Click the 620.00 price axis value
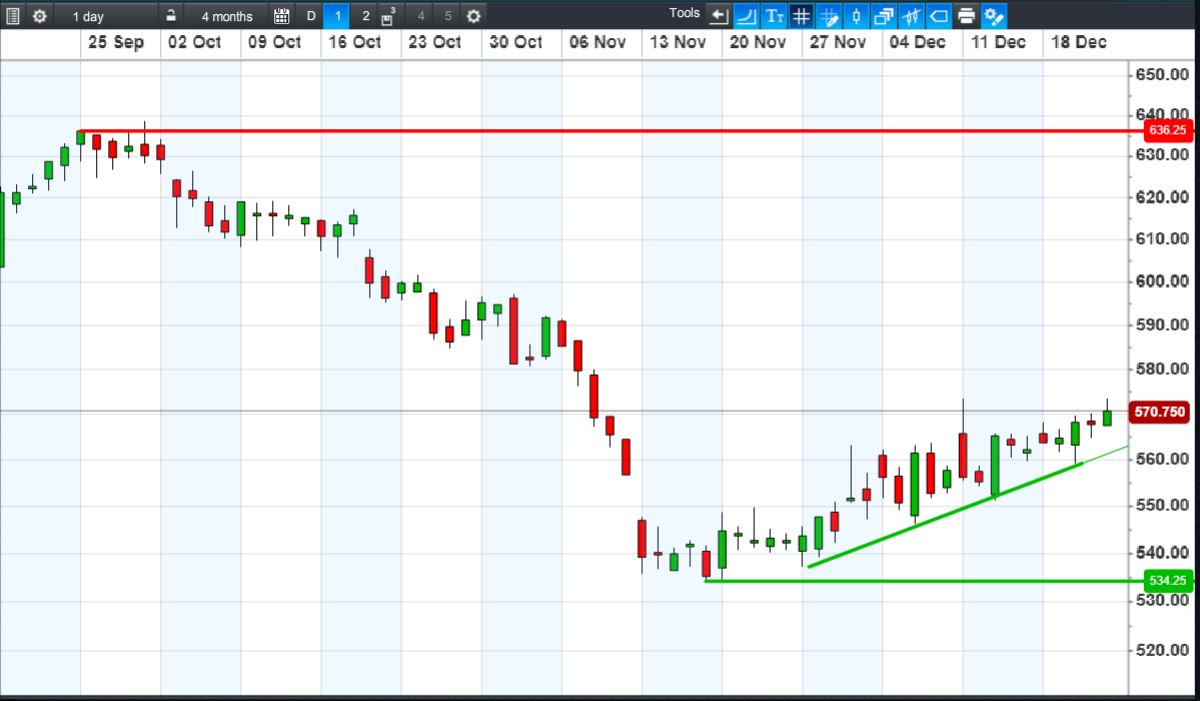The image size is (1200, 701). [x=1161, y=197]
